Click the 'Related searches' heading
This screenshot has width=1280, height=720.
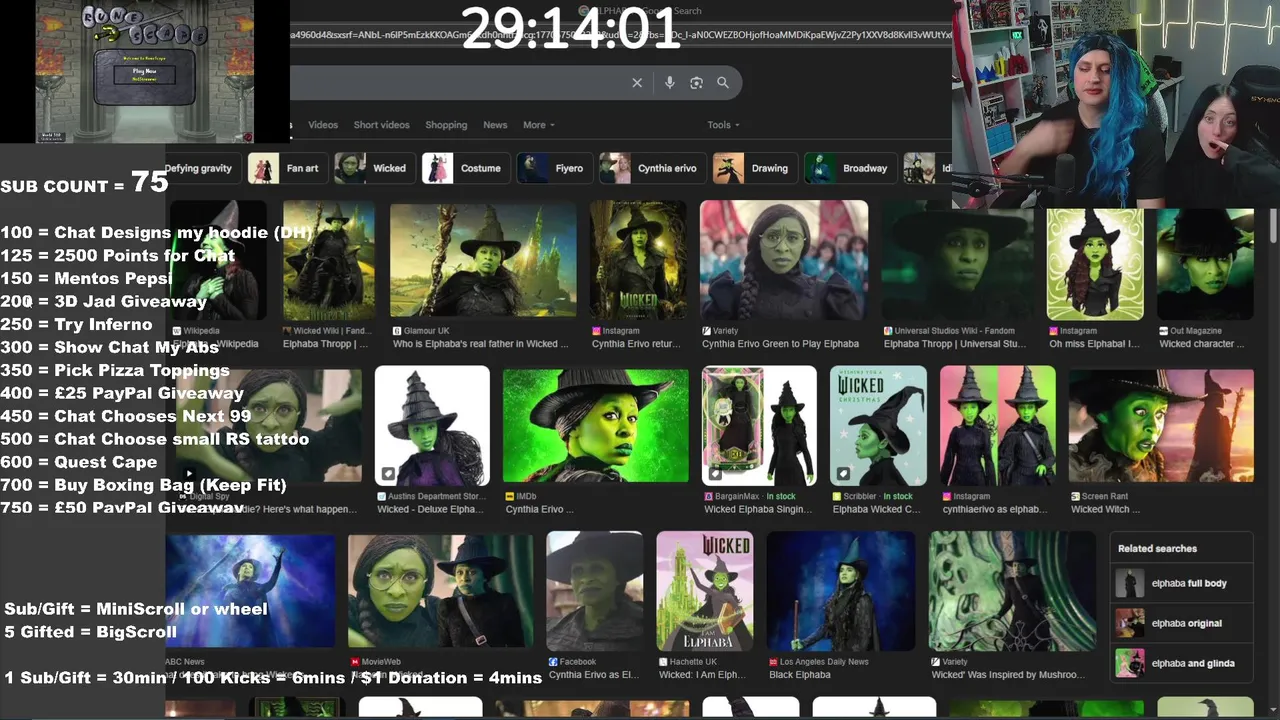1157,549
